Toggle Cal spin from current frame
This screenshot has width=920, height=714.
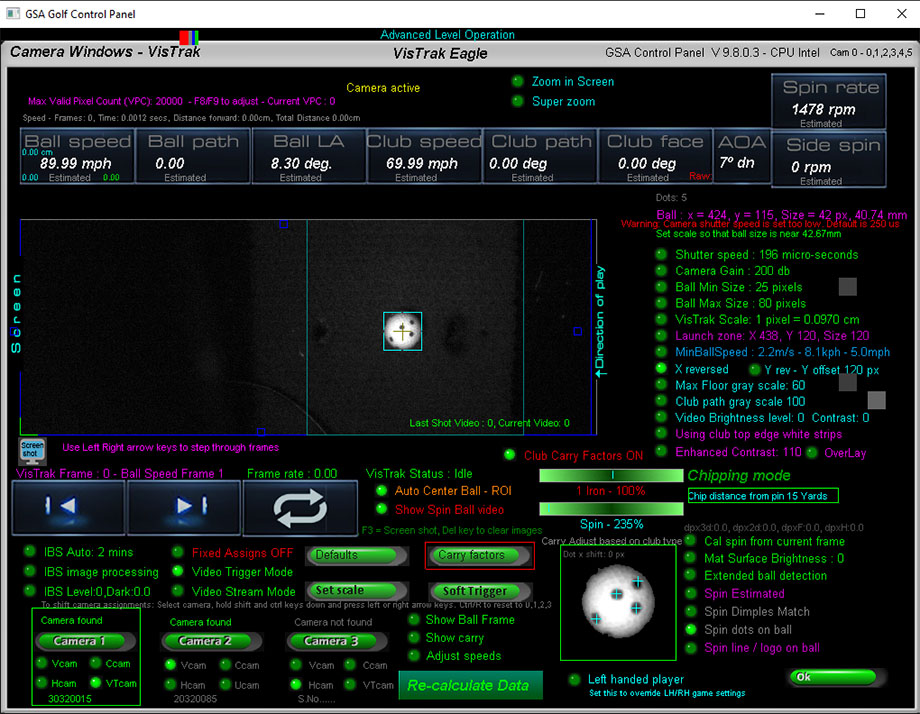(x=691, y=541)
